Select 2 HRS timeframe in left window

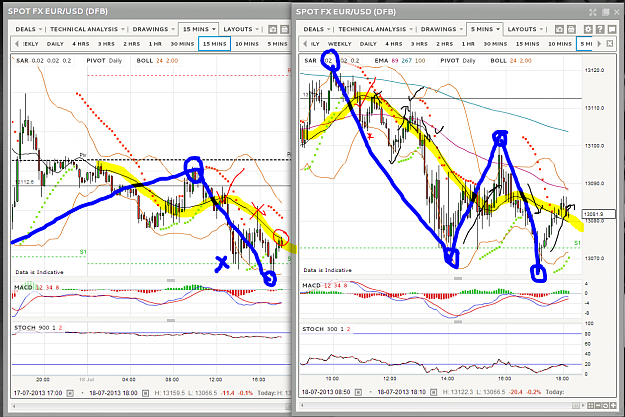pos(132,44)
